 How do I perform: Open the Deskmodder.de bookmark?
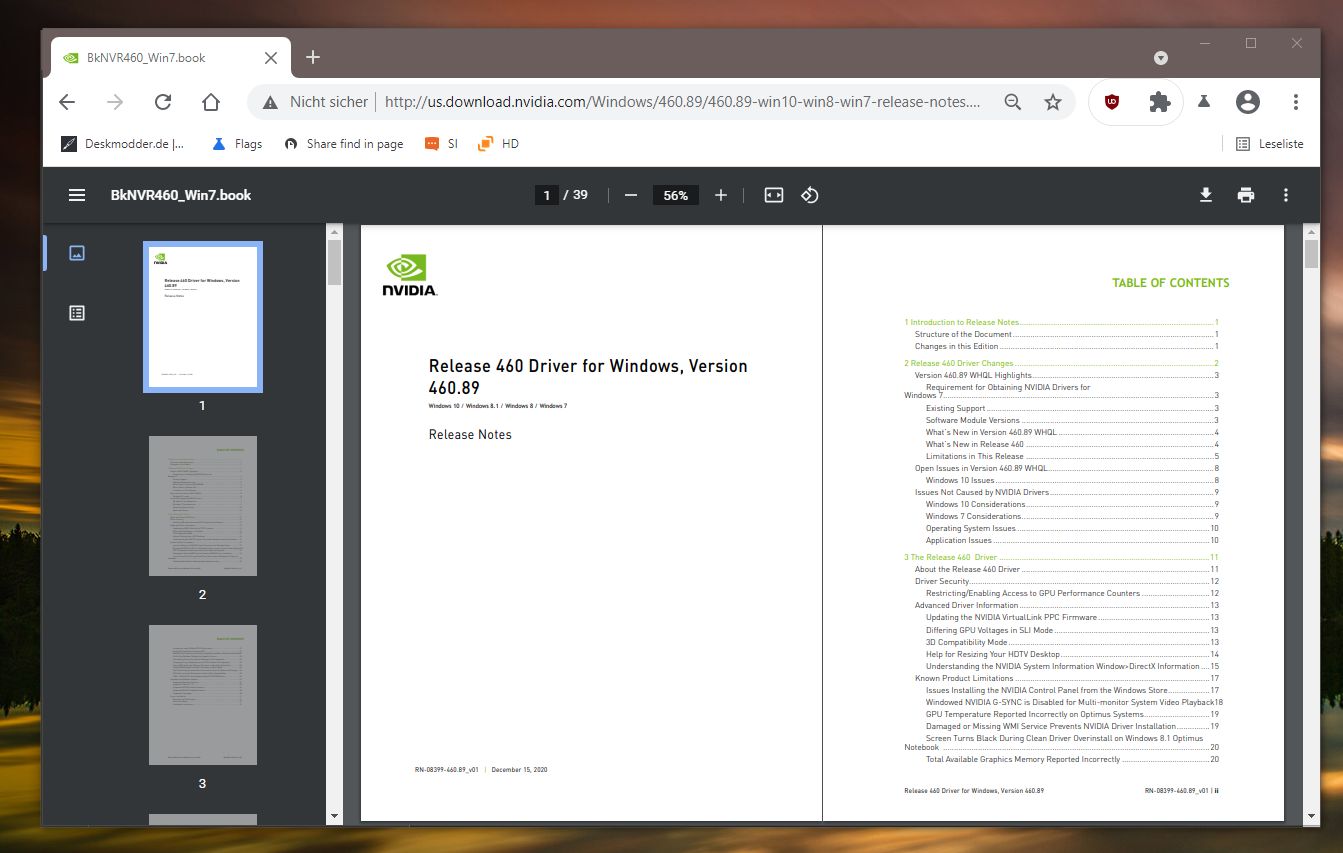[123, 144]
